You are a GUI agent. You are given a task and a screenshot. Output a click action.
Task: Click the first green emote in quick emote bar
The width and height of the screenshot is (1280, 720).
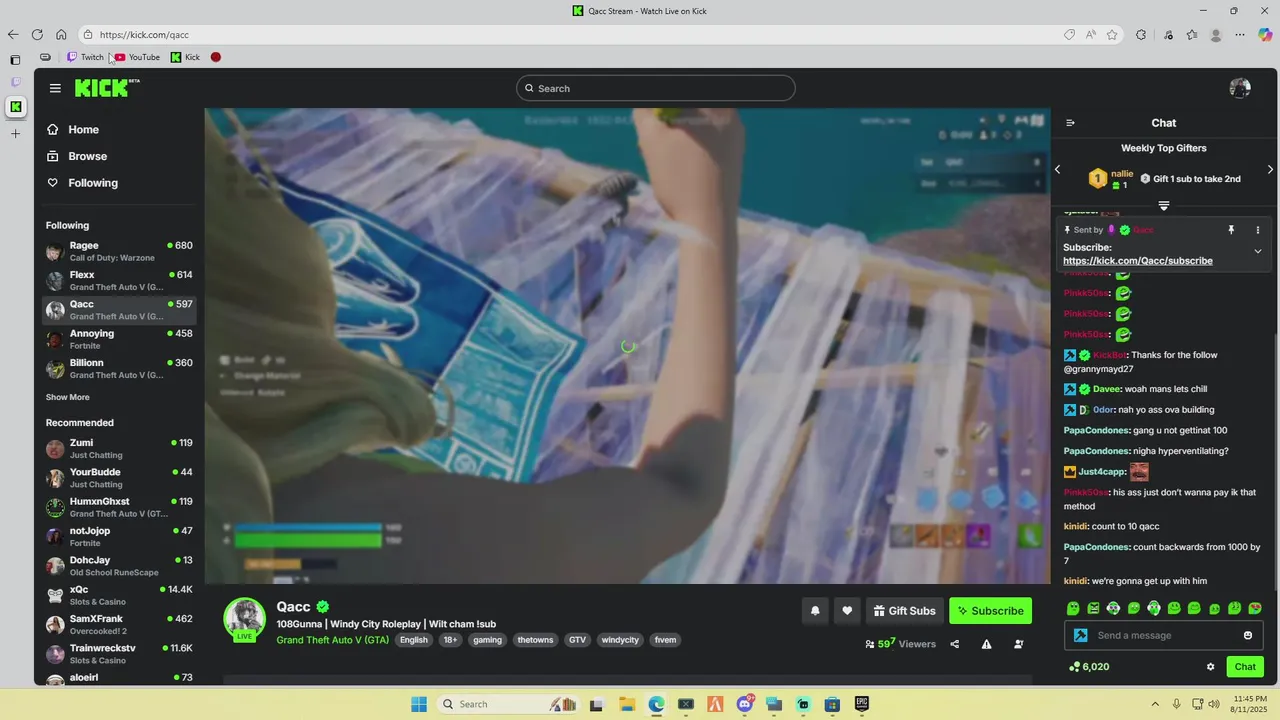1073,608
